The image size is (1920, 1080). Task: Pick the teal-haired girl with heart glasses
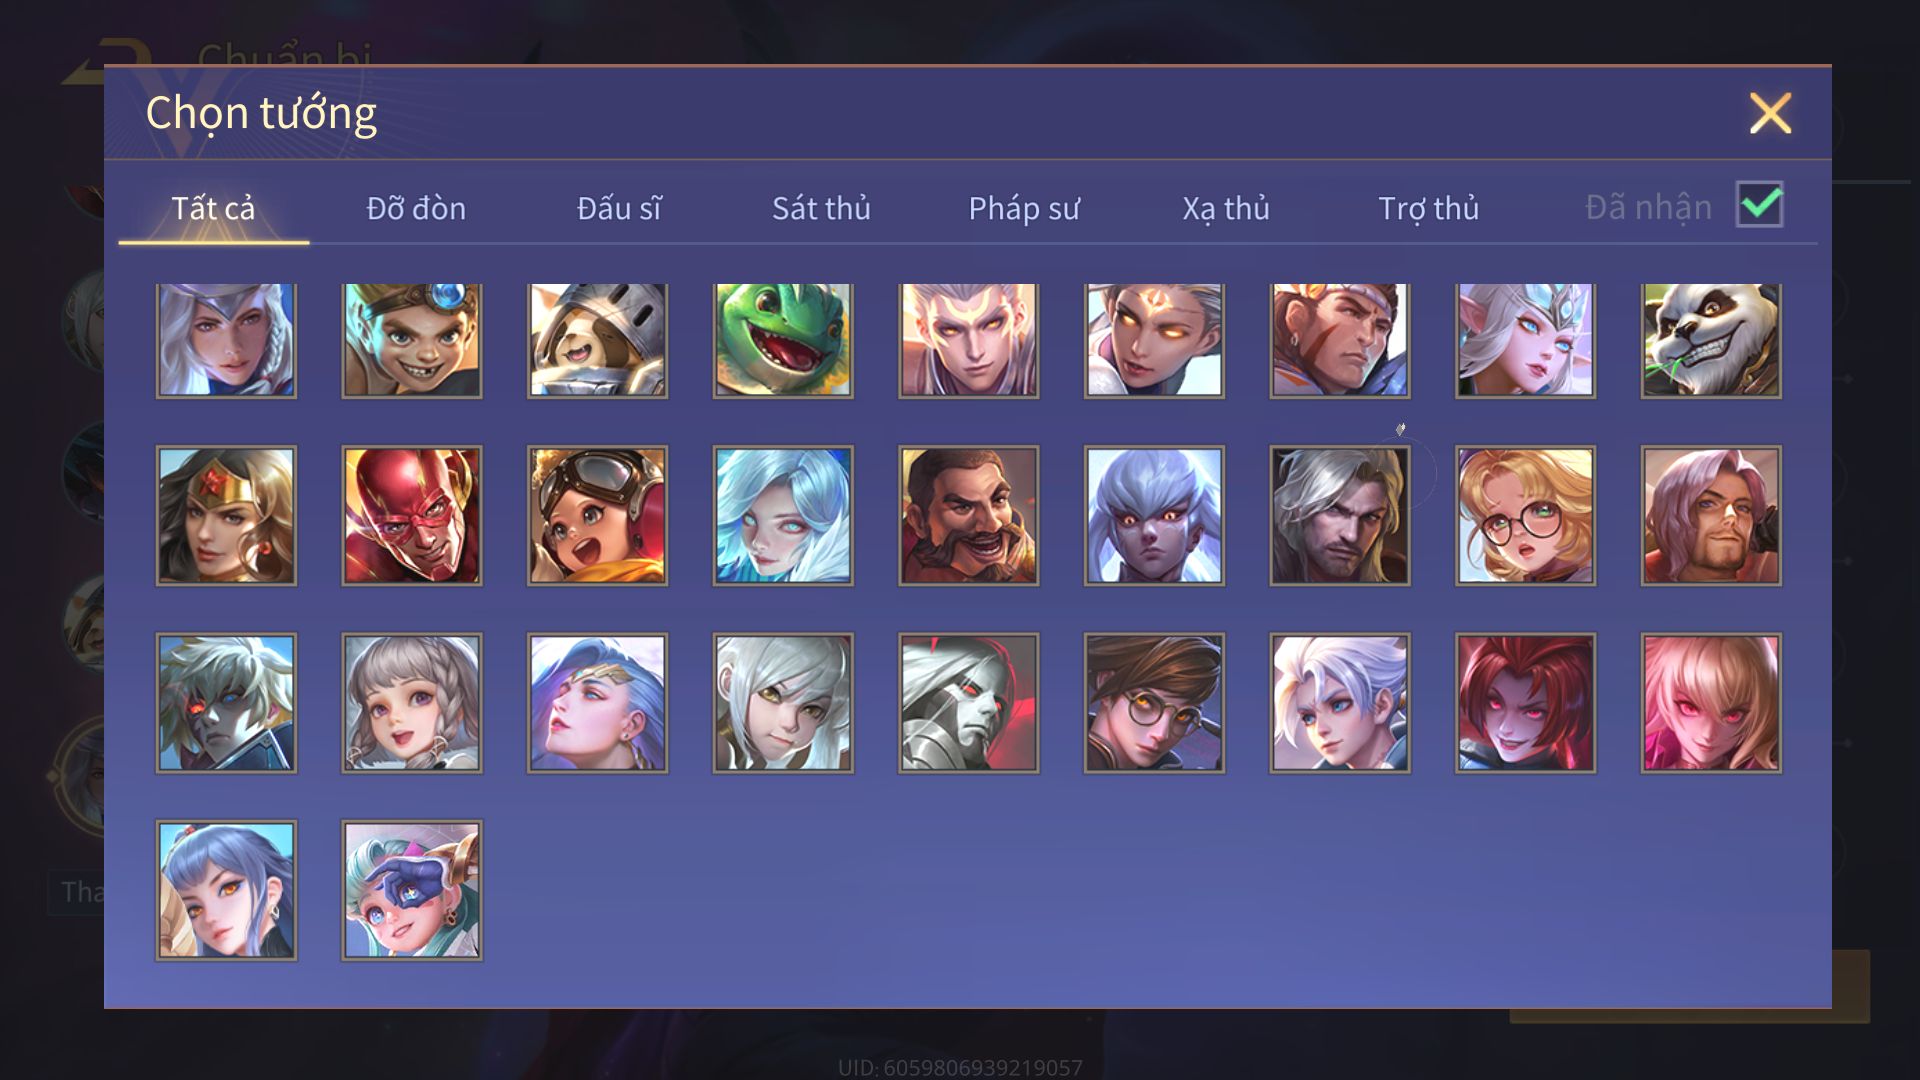pyautogui.click(x=412, y=890)
